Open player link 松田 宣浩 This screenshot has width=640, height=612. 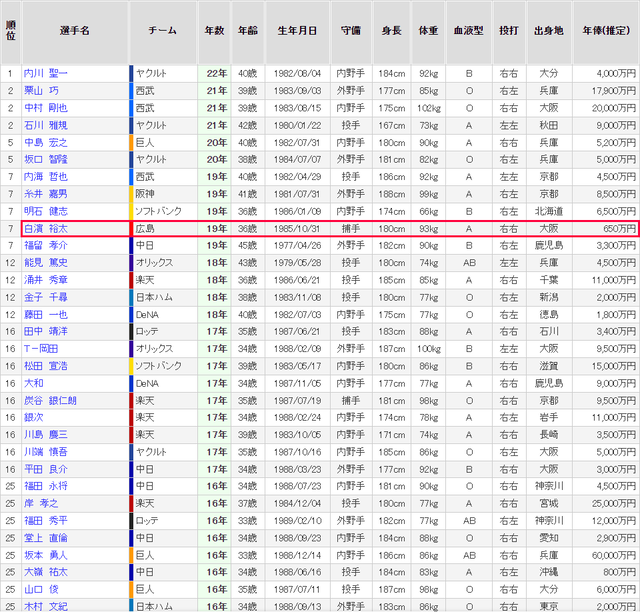[46, 366]
